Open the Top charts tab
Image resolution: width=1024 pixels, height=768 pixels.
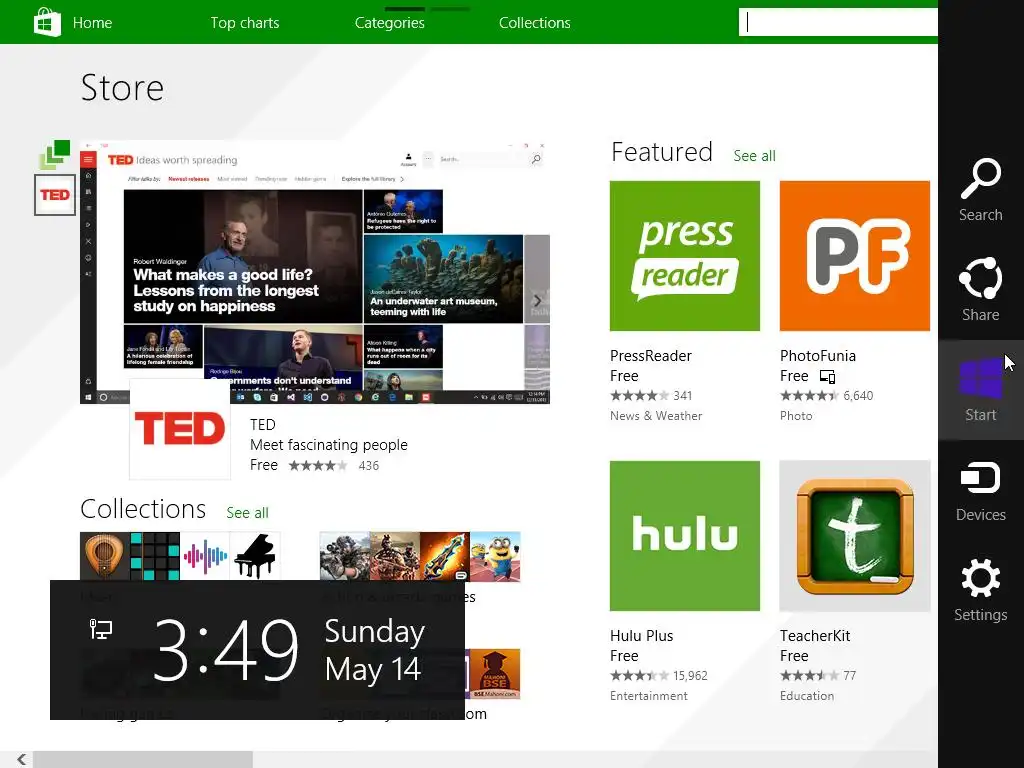[x=245, y=23]
